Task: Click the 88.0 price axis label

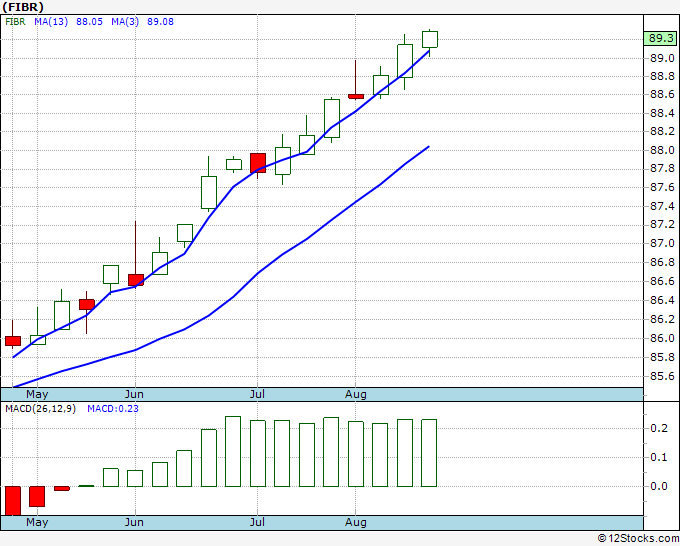Action: (x=659, y=150)
